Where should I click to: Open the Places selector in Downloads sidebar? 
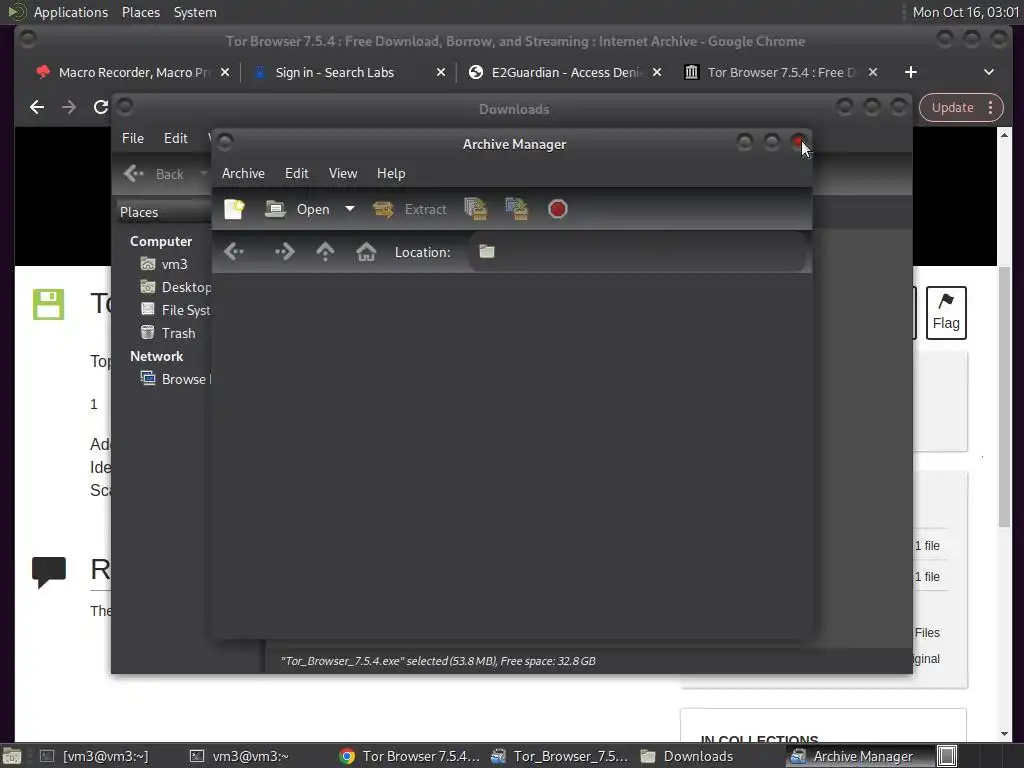pos(163,212)
